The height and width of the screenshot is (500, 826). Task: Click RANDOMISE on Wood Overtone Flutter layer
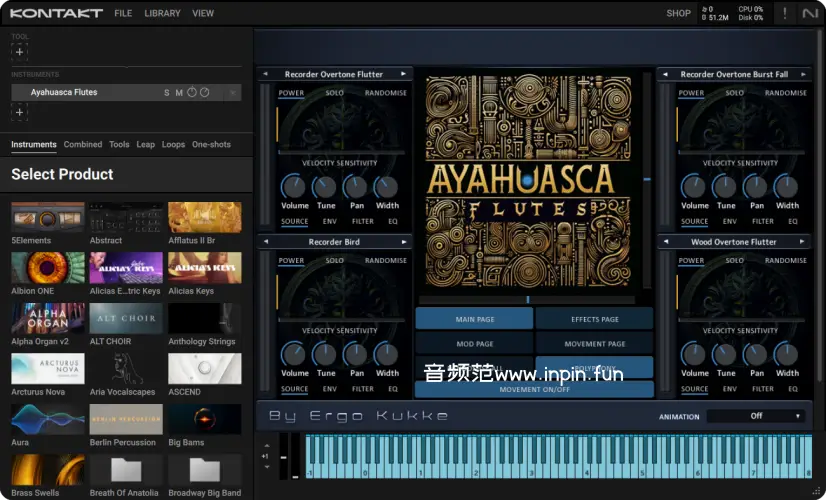tap(785, 261)
